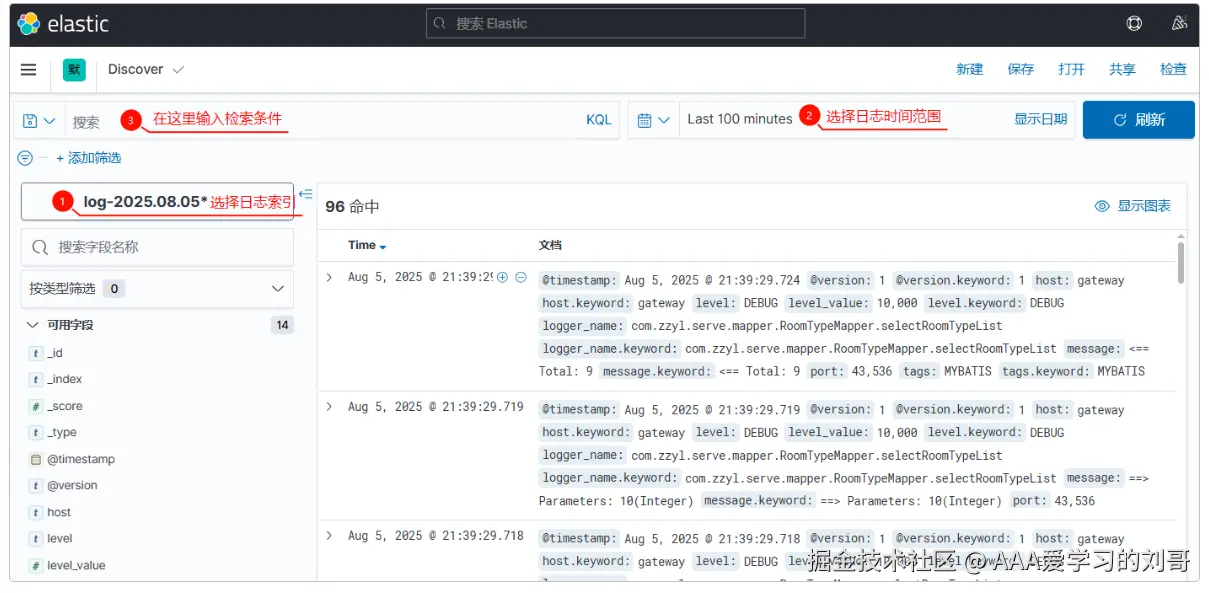Open the hamburger navigation menu
The width and height of the screenshot is (1209, 593).
[x=29, y=69]
